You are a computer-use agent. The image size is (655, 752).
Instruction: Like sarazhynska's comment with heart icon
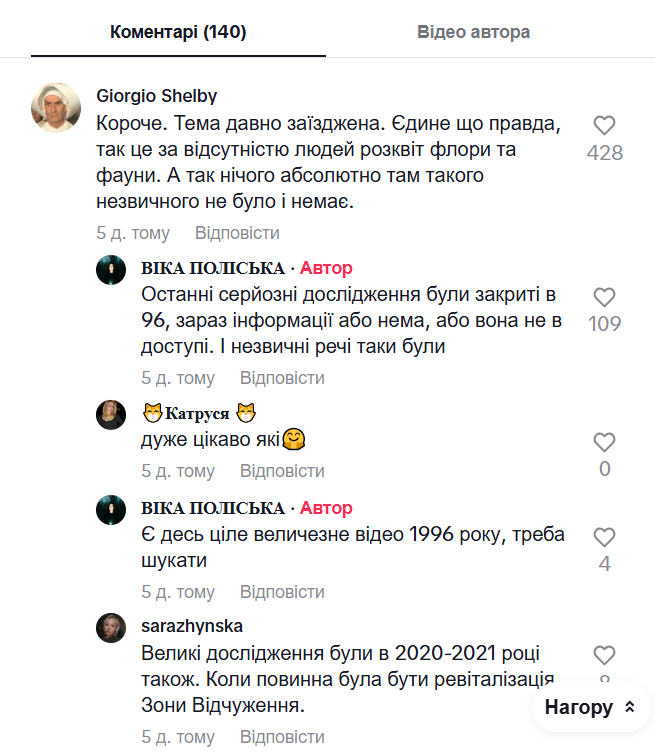(x=604, y=655)
